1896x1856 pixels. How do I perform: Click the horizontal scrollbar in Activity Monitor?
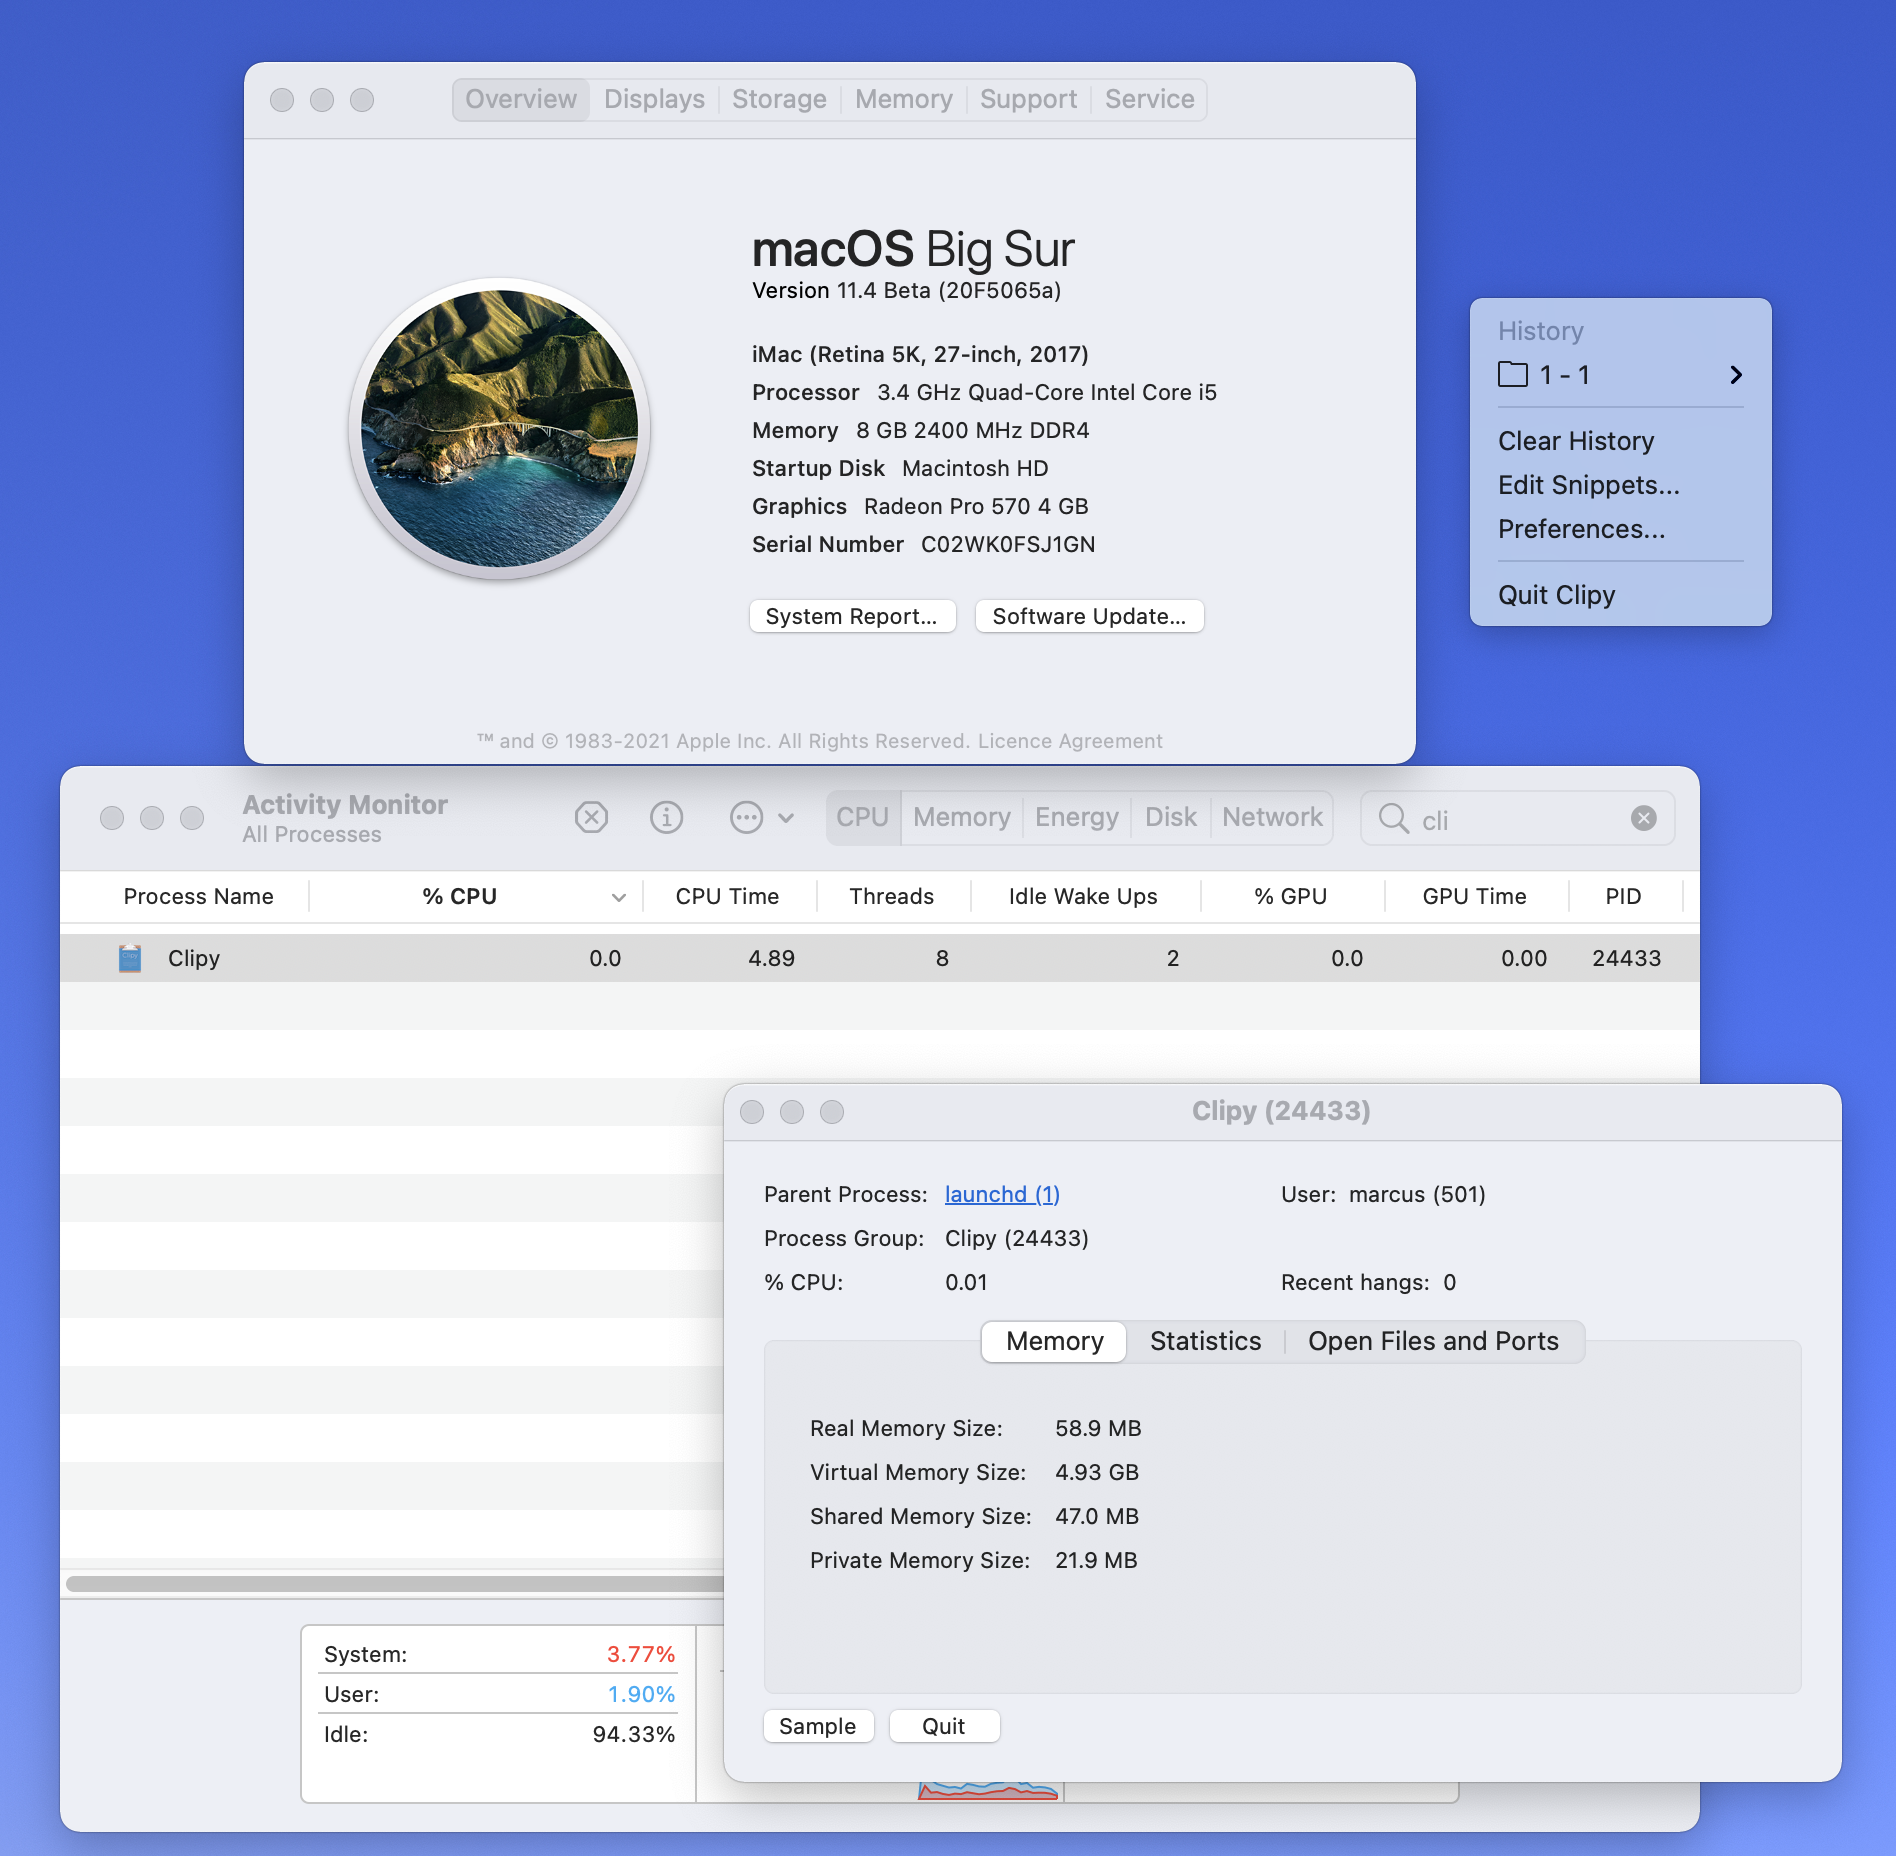[x=394, y=1584]
